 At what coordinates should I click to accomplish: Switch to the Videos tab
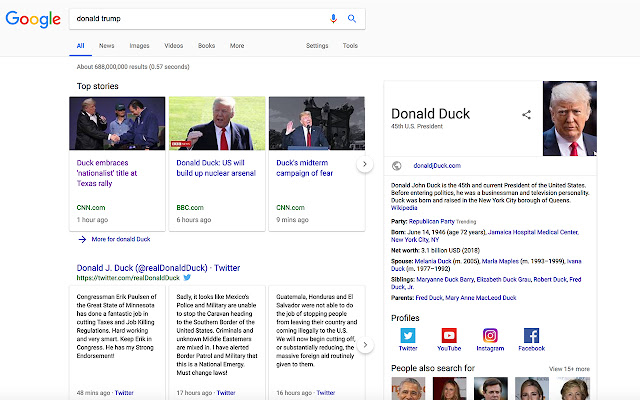click(173, 46)
